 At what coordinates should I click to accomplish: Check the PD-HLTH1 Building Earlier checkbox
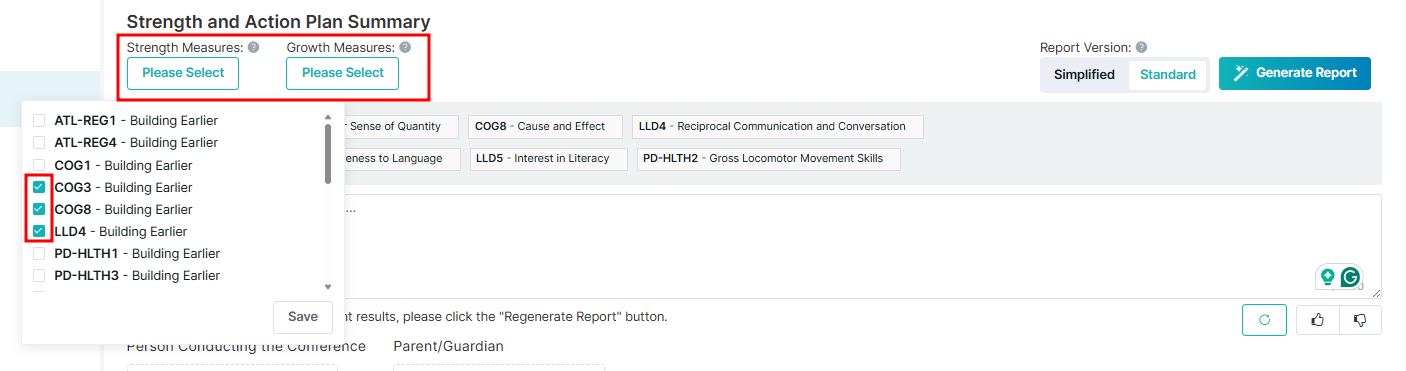(x=39, y=253)
